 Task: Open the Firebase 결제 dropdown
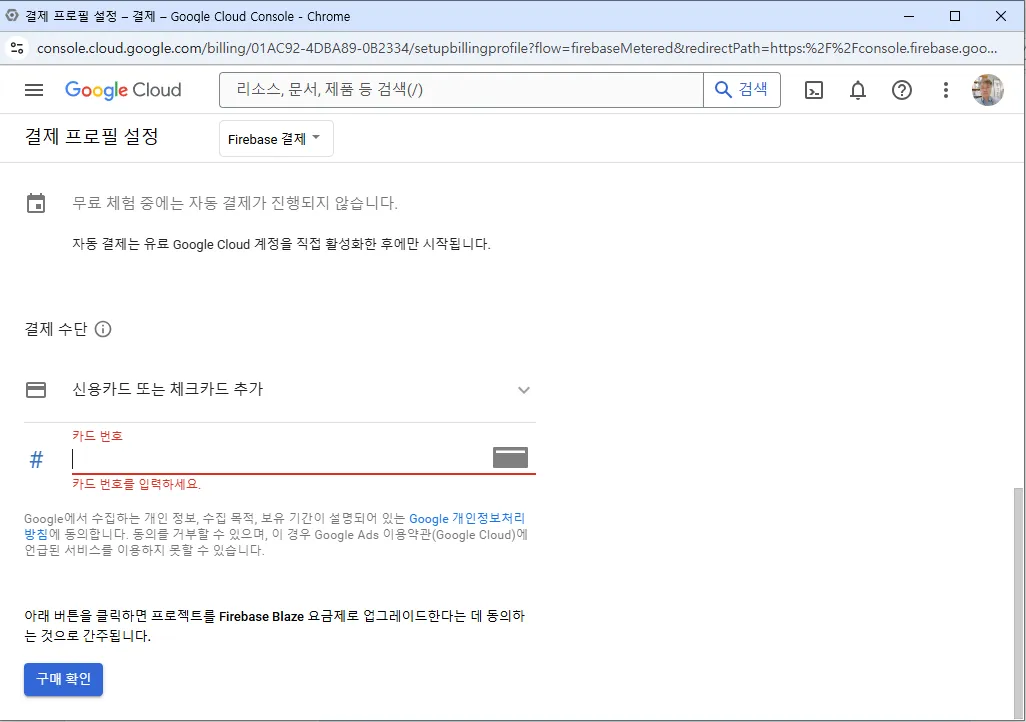point(276,139)
